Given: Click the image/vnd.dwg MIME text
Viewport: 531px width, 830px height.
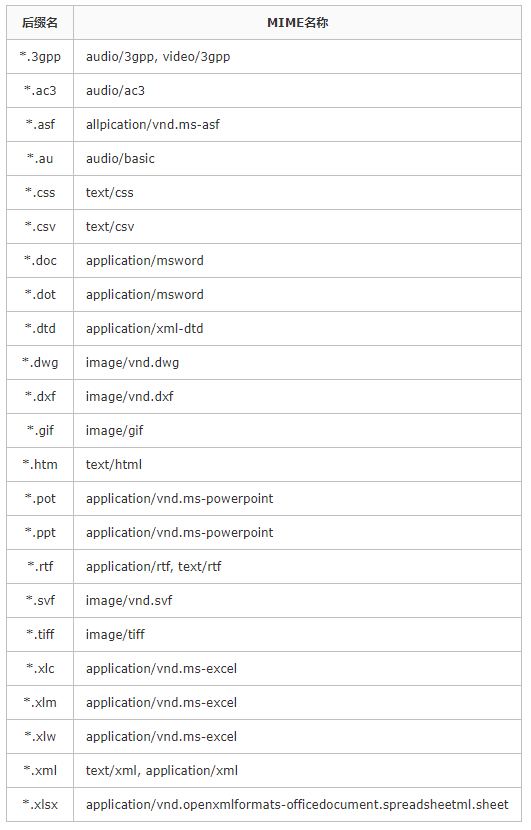Looking at the screenshot, I should click(x=132, y=363).
